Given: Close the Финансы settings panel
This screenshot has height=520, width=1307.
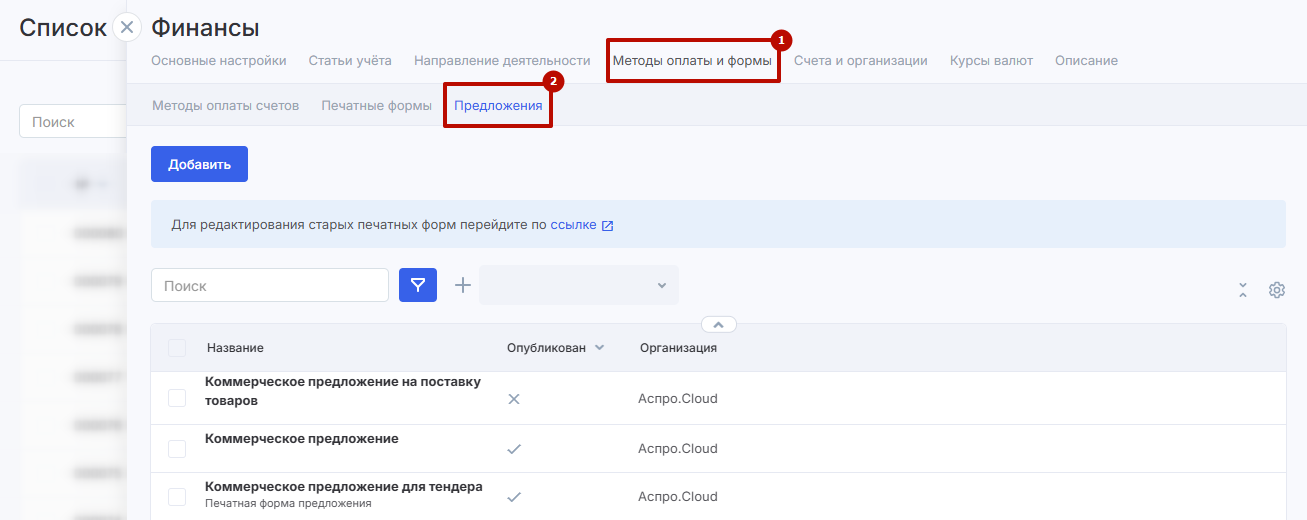Looking at the screenshot, I should click(127, 28).
